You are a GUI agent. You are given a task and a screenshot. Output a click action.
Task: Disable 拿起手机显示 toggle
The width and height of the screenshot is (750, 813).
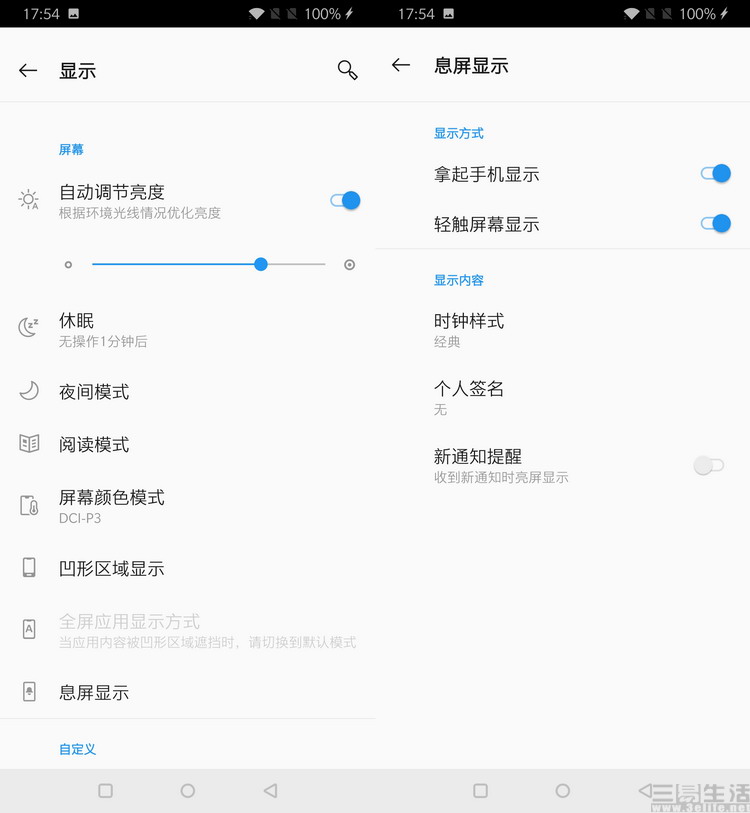tap(715, 174)
